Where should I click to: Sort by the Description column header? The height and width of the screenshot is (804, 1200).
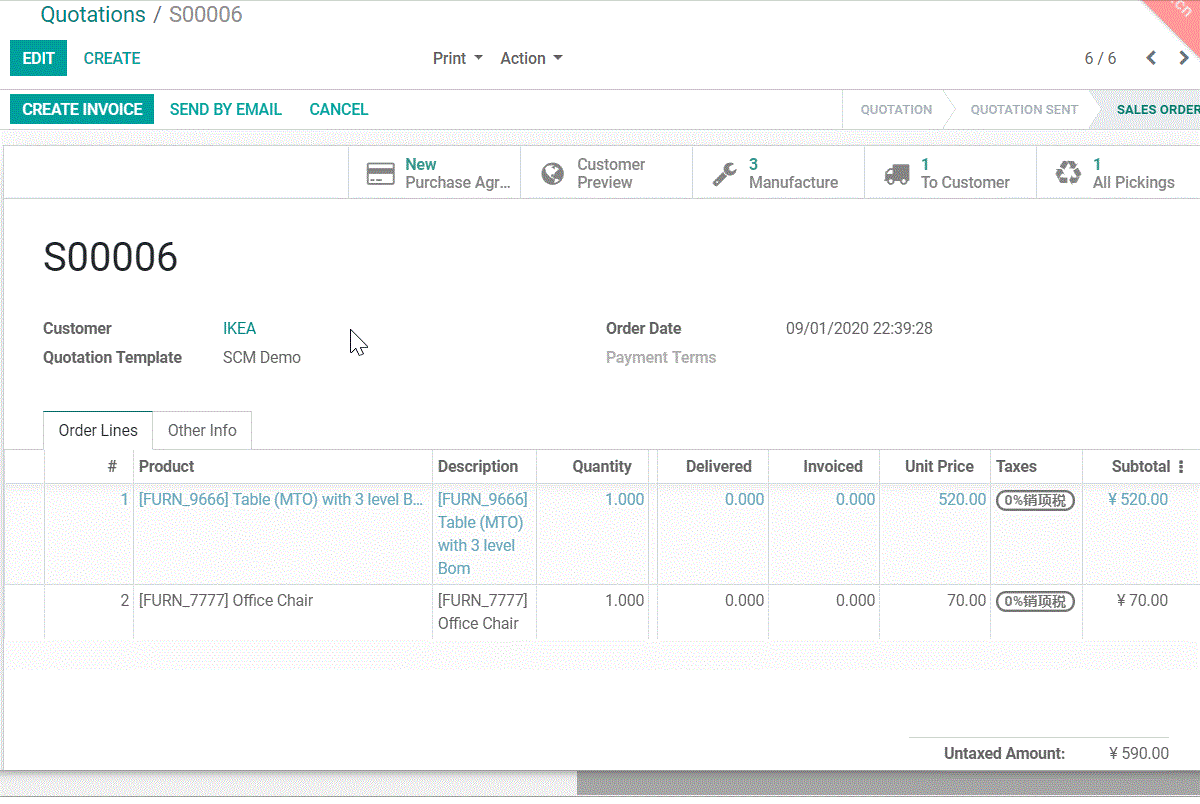[485, 466]
